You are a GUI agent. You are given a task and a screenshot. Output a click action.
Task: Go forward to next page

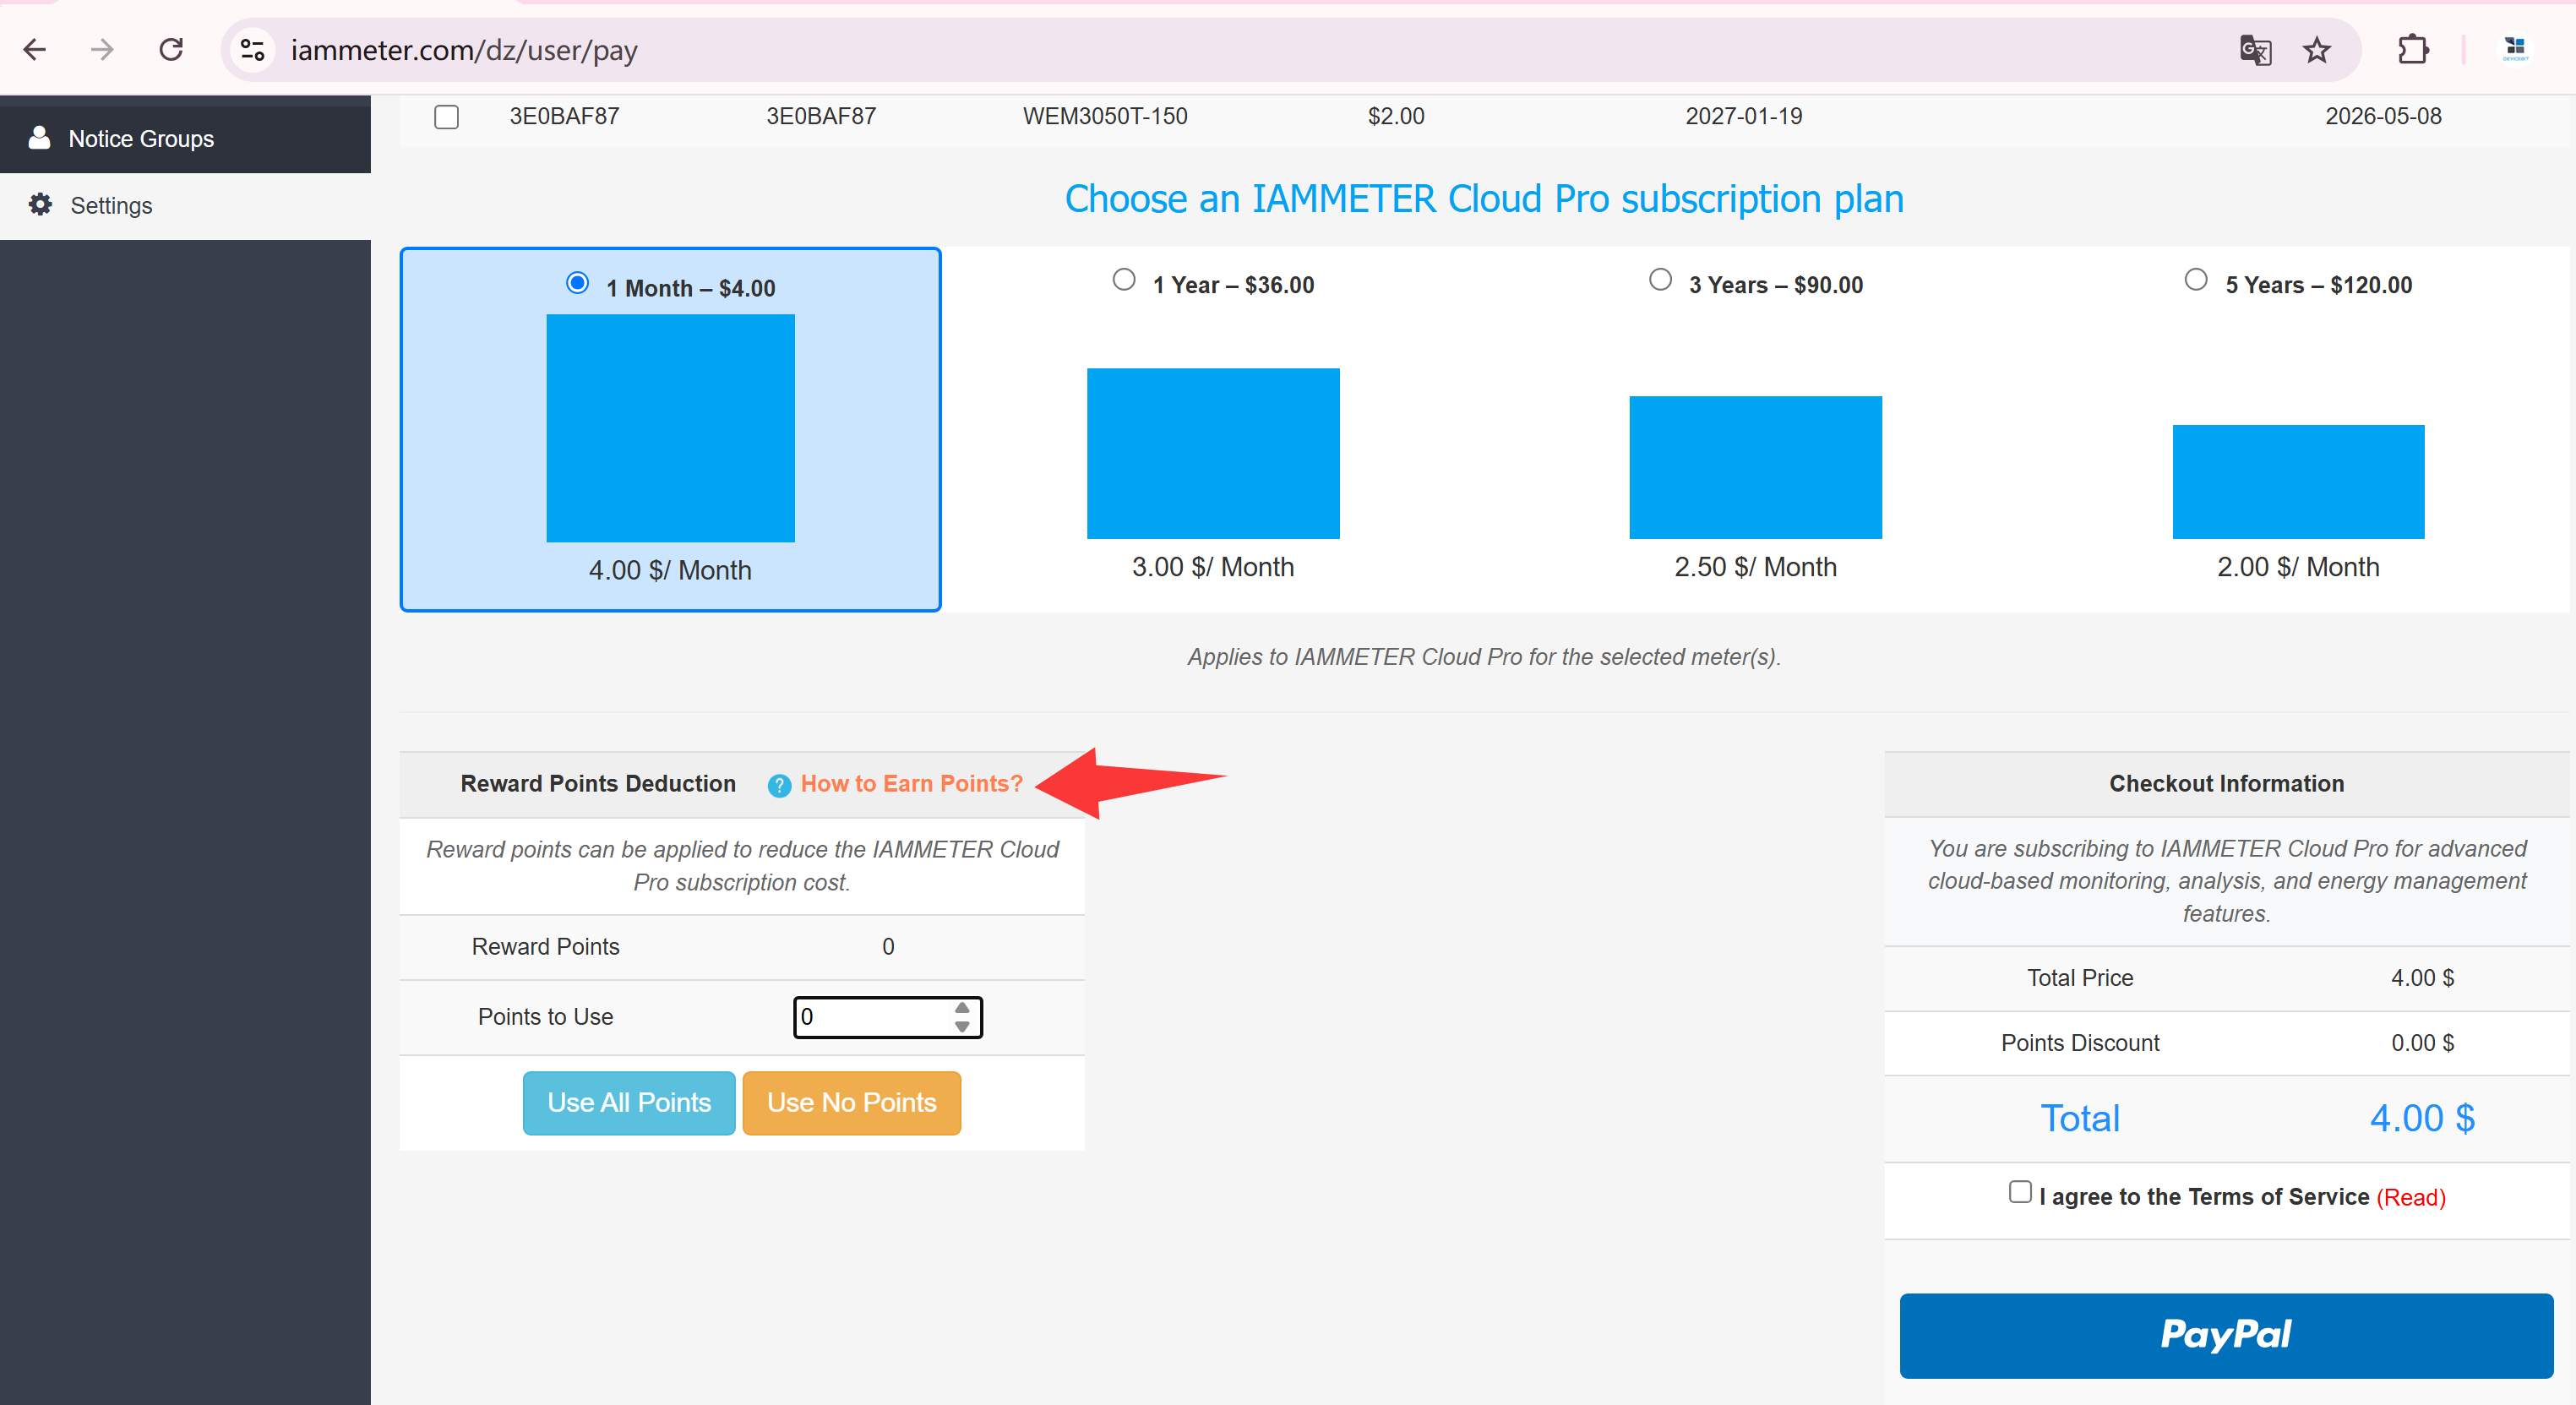(102, 49)
